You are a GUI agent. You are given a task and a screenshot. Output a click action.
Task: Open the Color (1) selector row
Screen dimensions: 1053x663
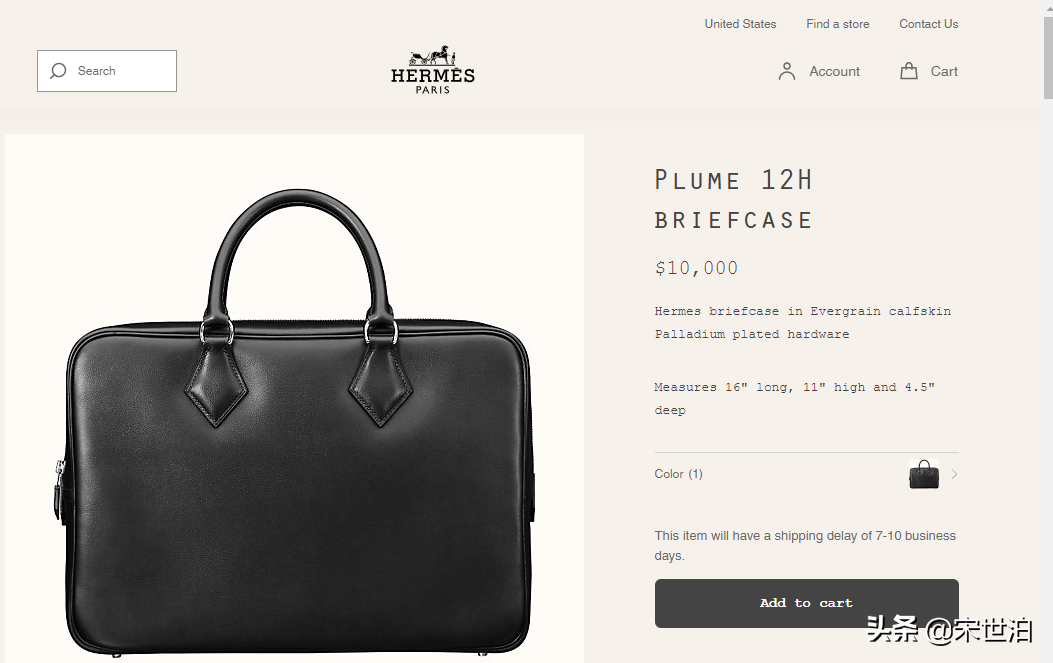tap(807, 474)
